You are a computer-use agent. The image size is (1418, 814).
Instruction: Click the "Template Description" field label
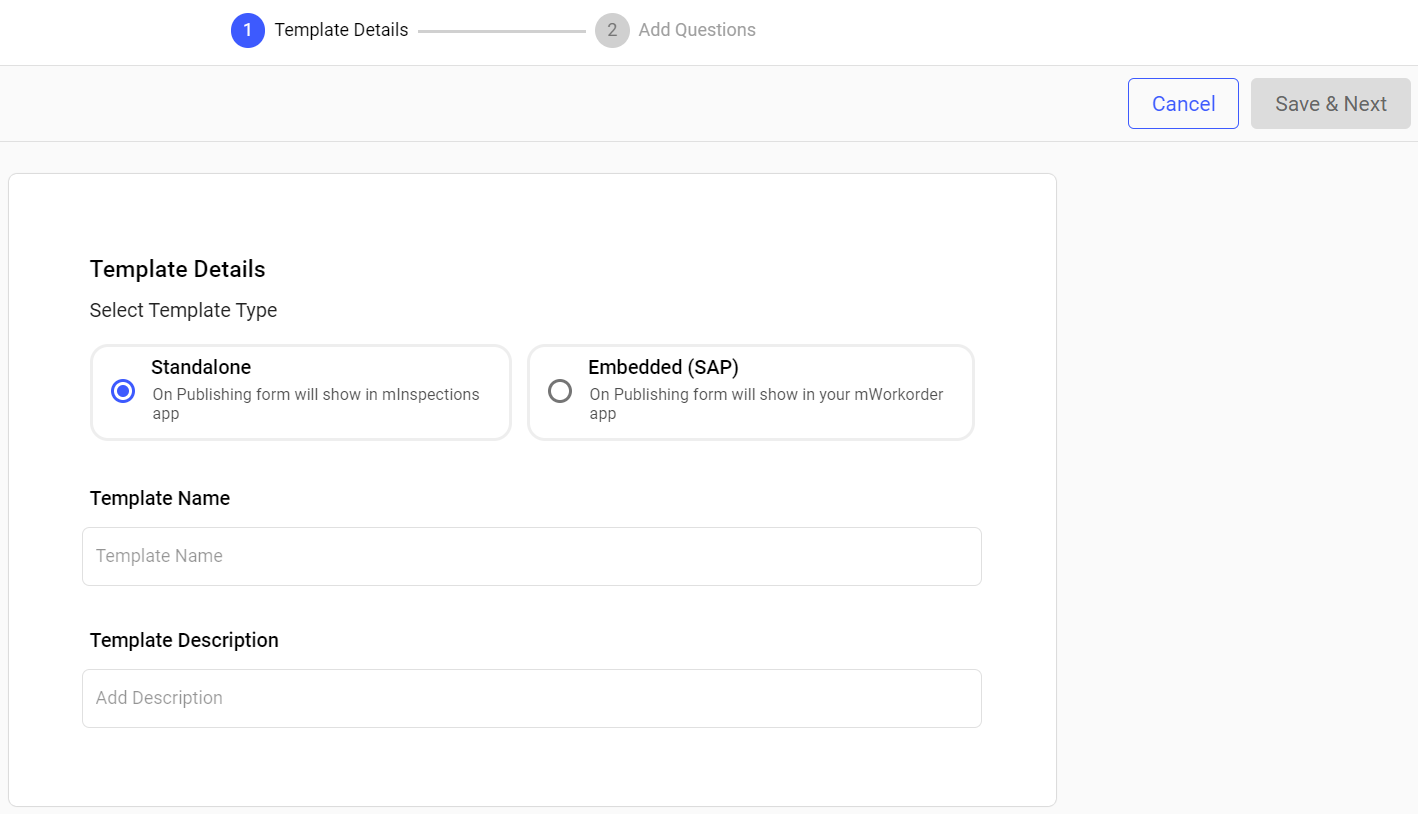(184, 640)
